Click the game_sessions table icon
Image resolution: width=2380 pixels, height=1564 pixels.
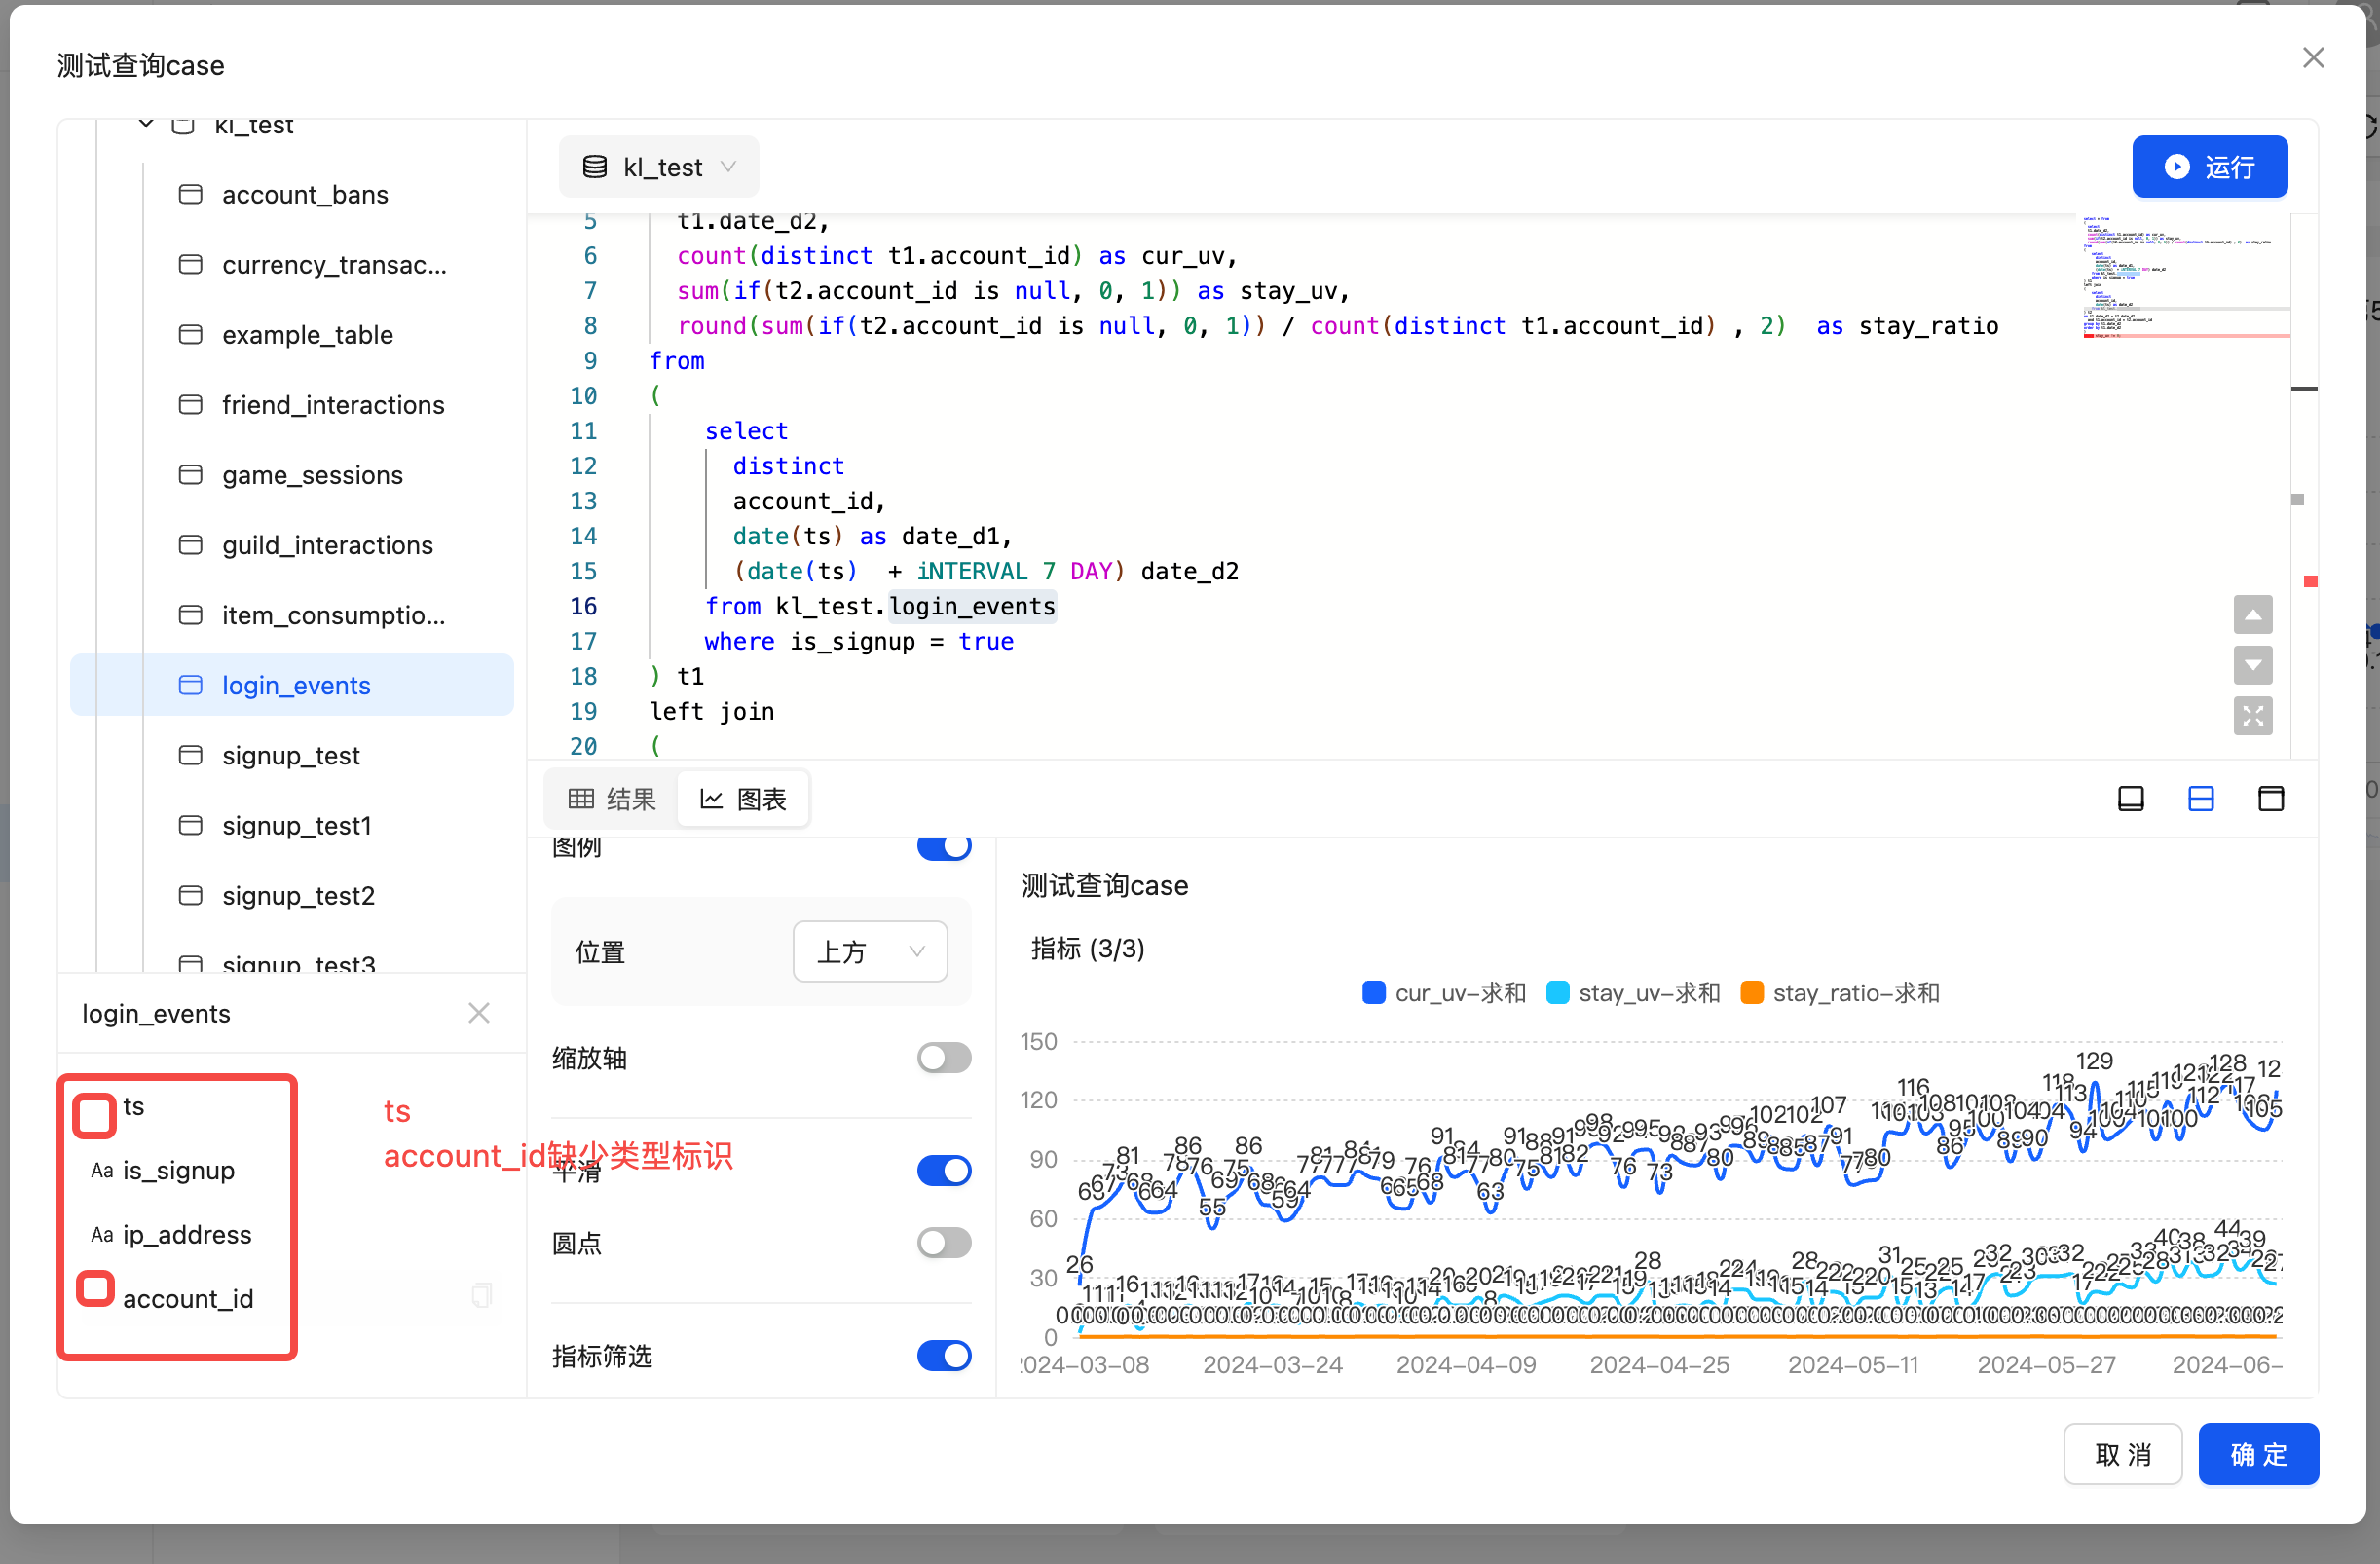click(190, 474)
